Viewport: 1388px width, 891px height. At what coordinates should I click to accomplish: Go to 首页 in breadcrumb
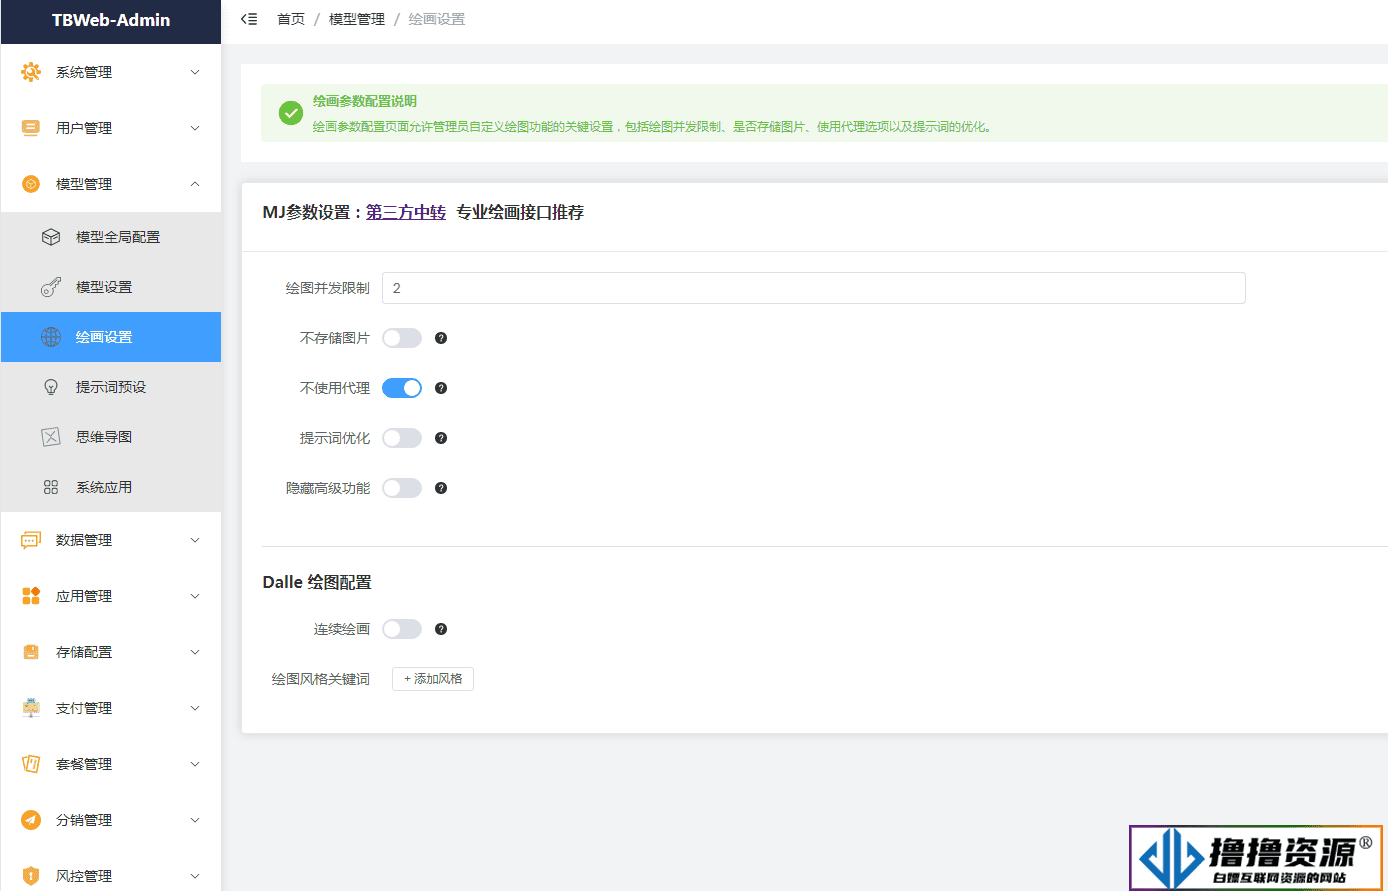point(291,19)
